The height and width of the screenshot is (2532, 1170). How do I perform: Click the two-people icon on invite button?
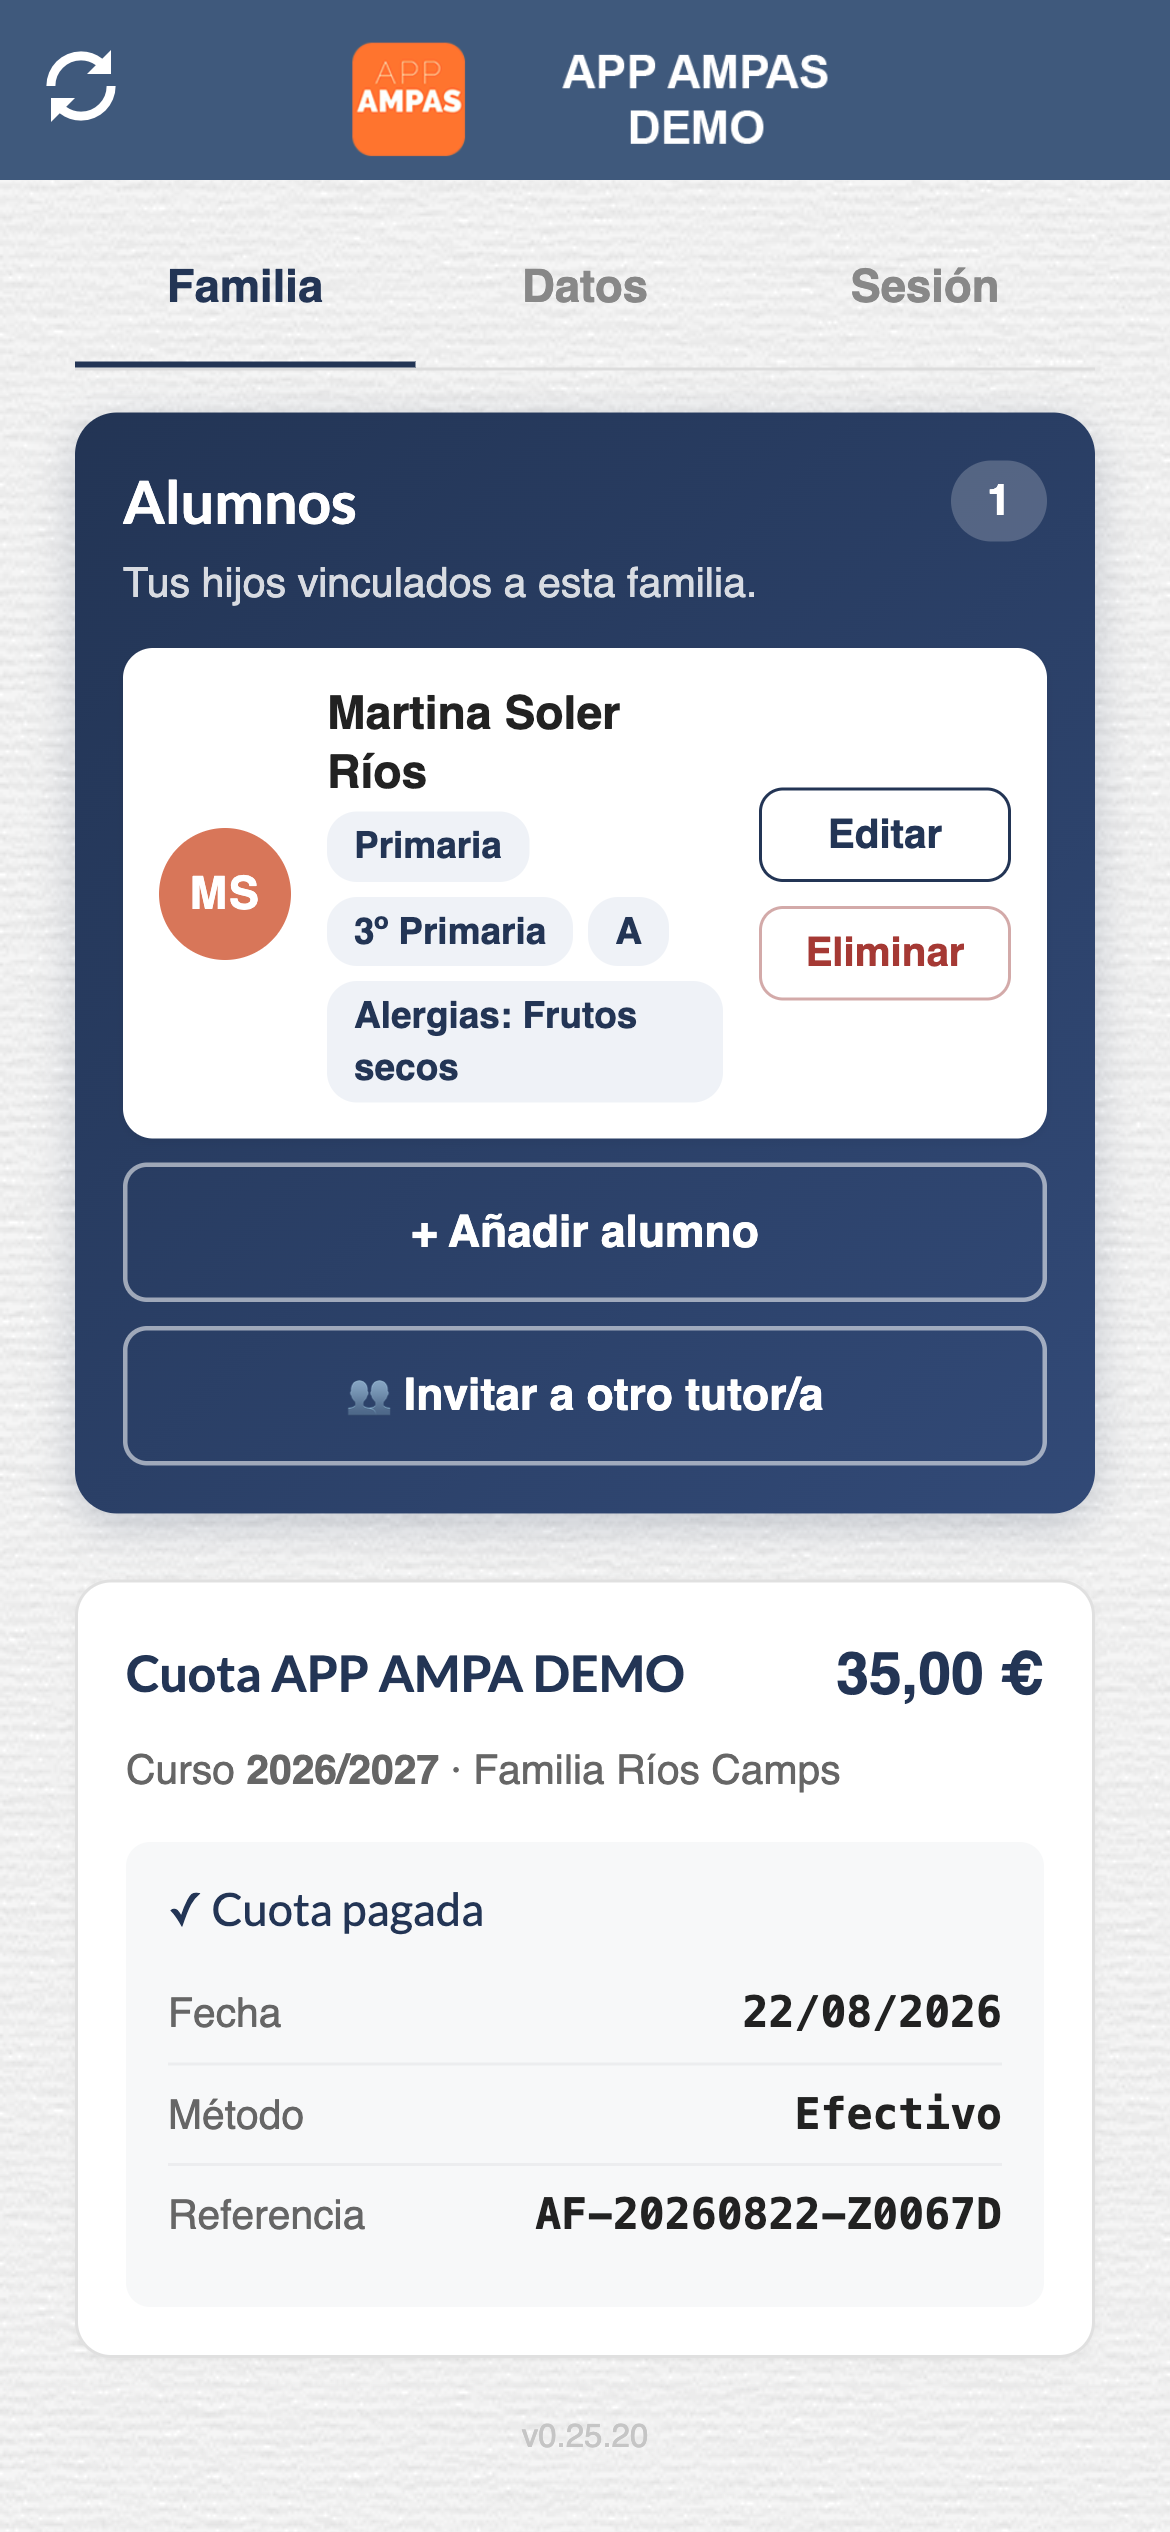pyautogui.click(x=369, y=1396)
